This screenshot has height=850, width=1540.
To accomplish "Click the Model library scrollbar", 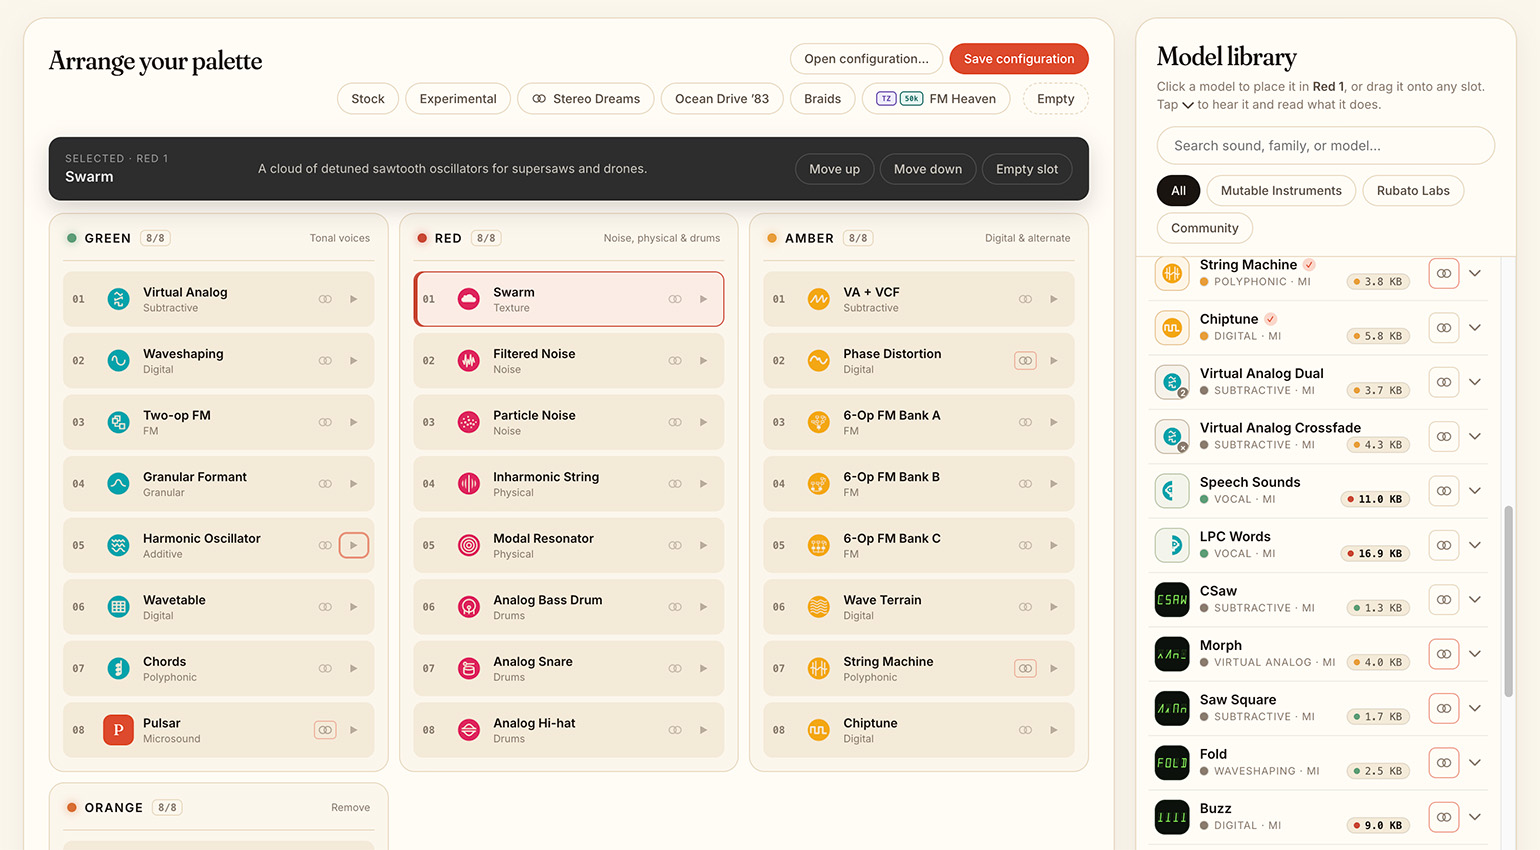I will point(1508,600).
